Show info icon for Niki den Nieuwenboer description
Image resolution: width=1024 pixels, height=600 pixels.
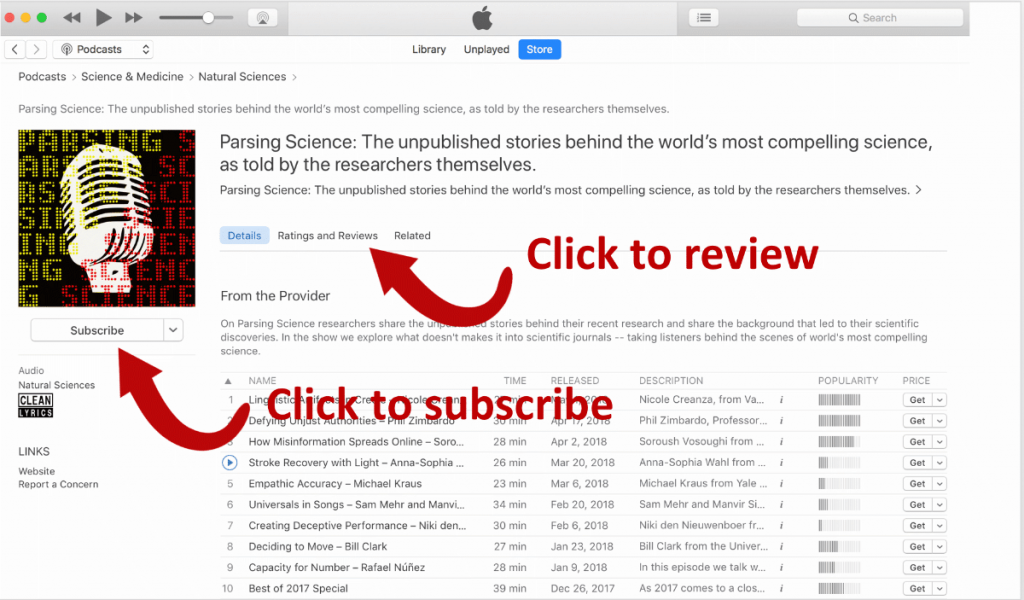click(x=781, y=526)
